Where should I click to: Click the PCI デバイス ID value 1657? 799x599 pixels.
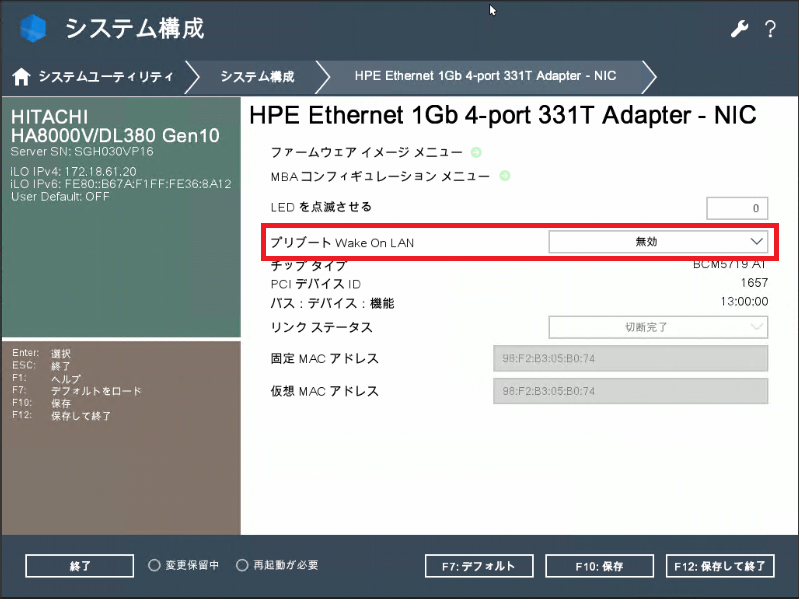point(754,283)
